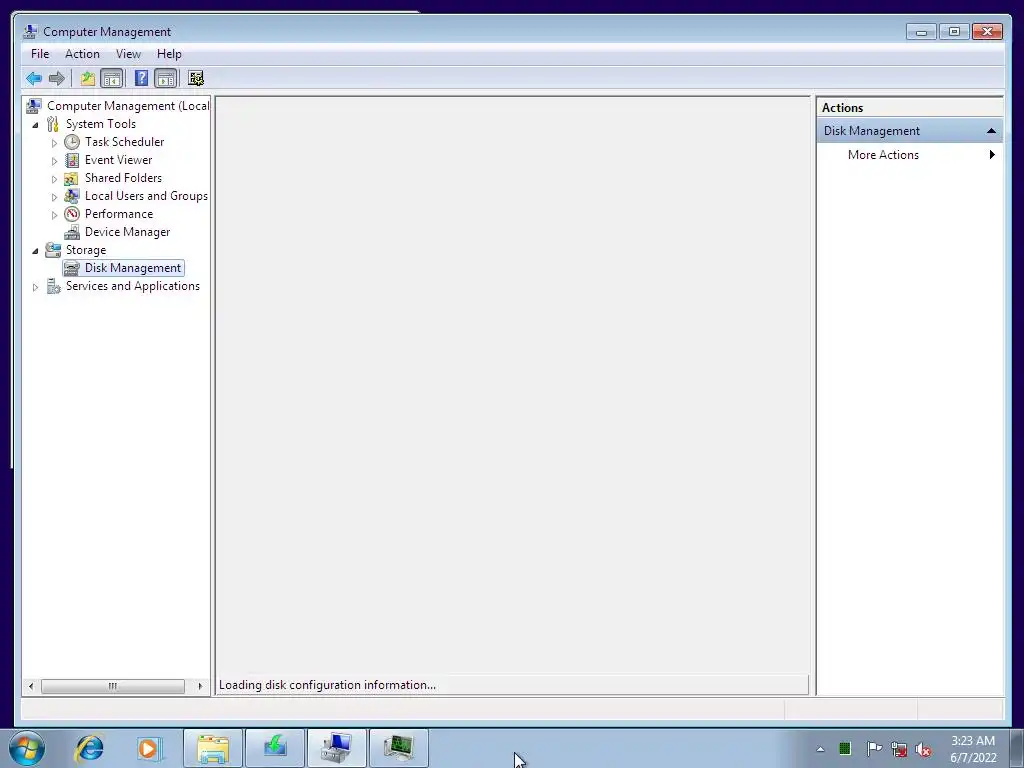Click the Back arrow toolbar icon
The image size is (1024, 768).
34,79
